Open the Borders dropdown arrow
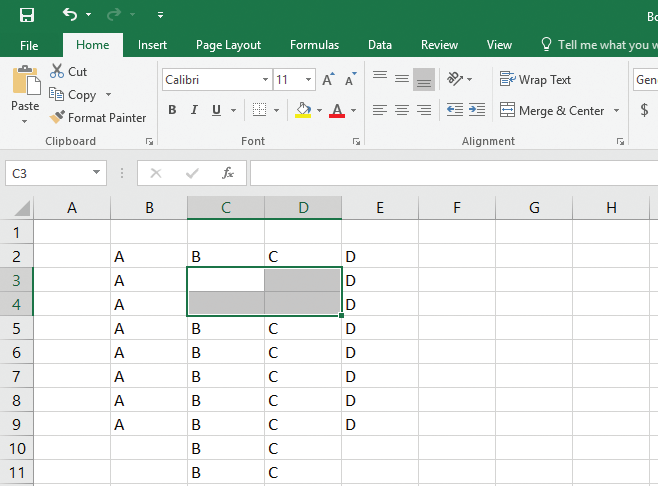 point(277,110)
